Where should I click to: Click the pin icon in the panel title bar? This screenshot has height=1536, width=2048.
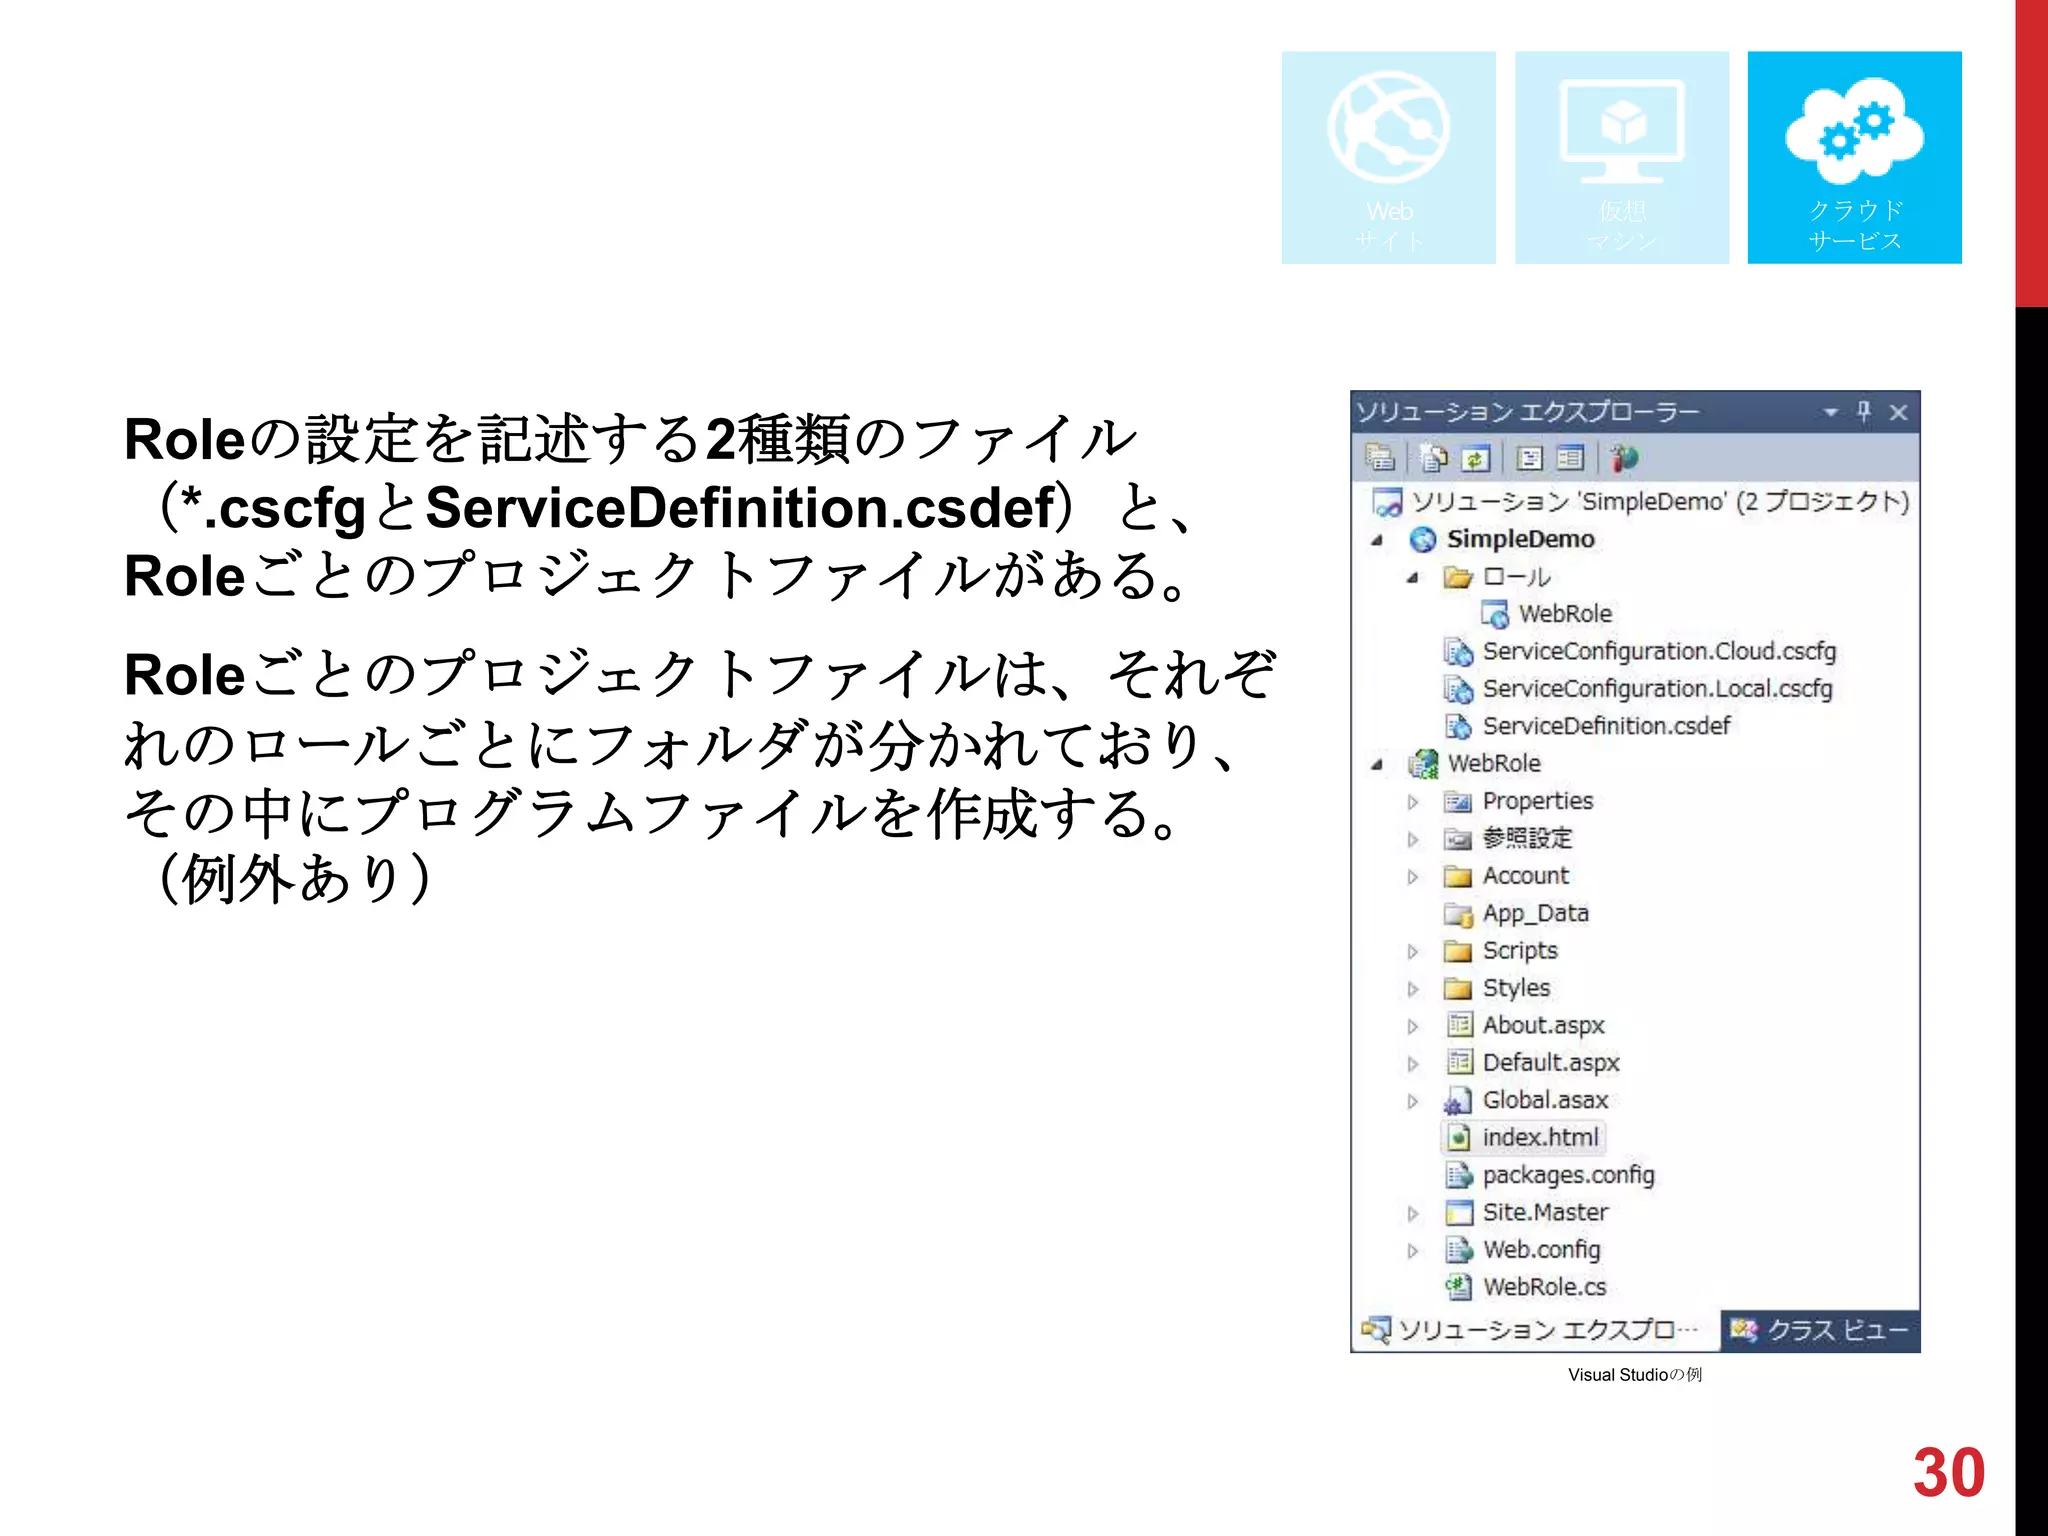point(1864,411)
